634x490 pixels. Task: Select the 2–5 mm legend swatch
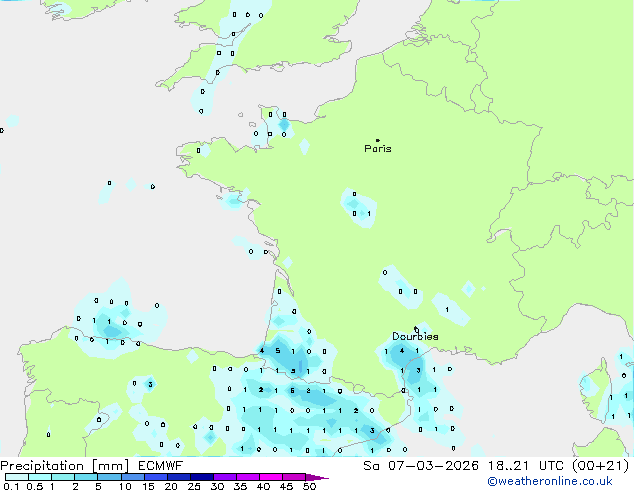click(86, 477)
